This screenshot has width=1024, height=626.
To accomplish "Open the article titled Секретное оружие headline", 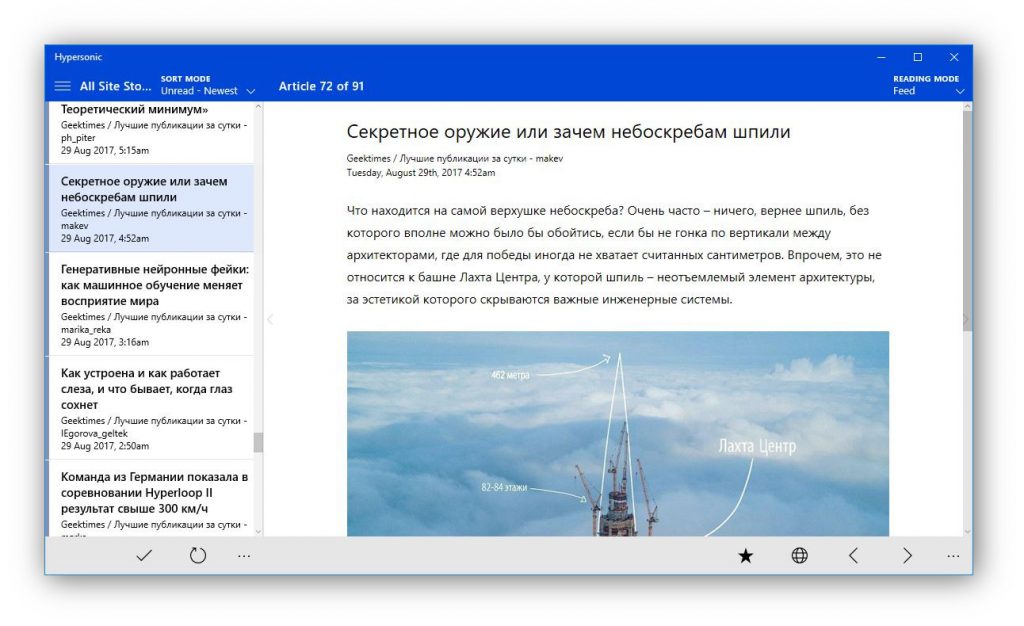I will [x=567, y=131].
